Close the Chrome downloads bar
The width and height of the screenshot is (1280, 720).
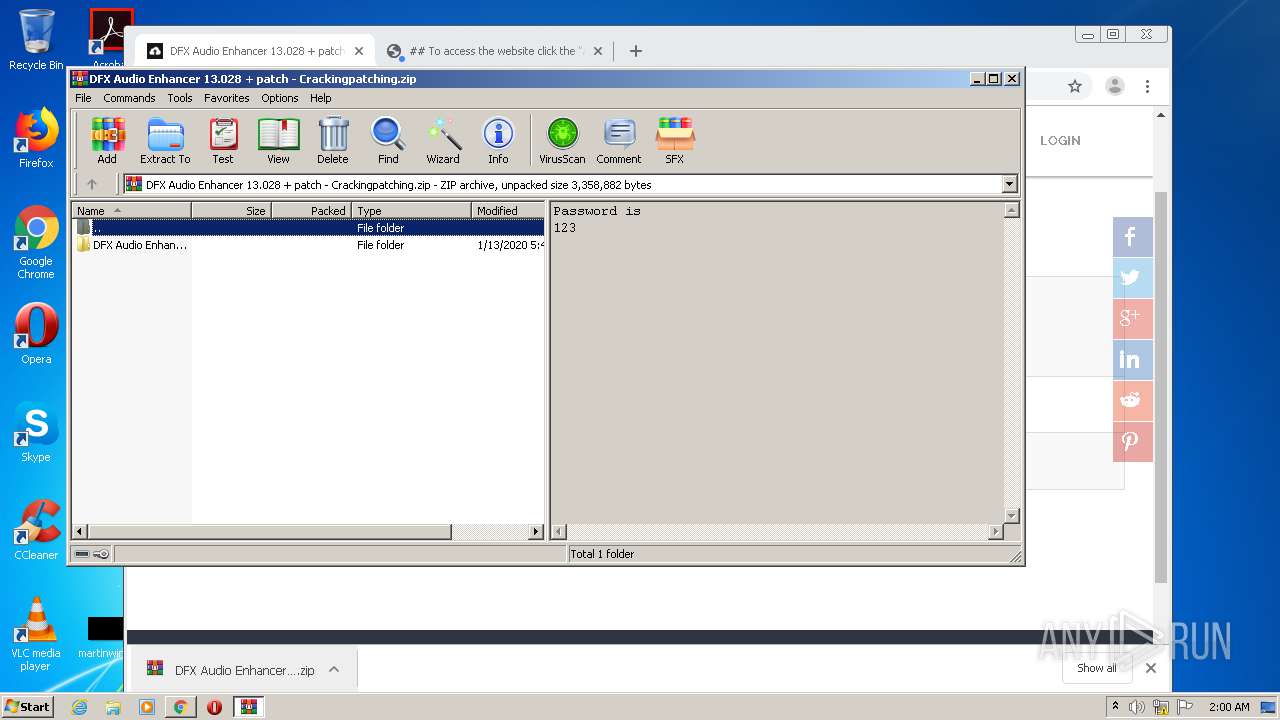[x=1151, y=668]
